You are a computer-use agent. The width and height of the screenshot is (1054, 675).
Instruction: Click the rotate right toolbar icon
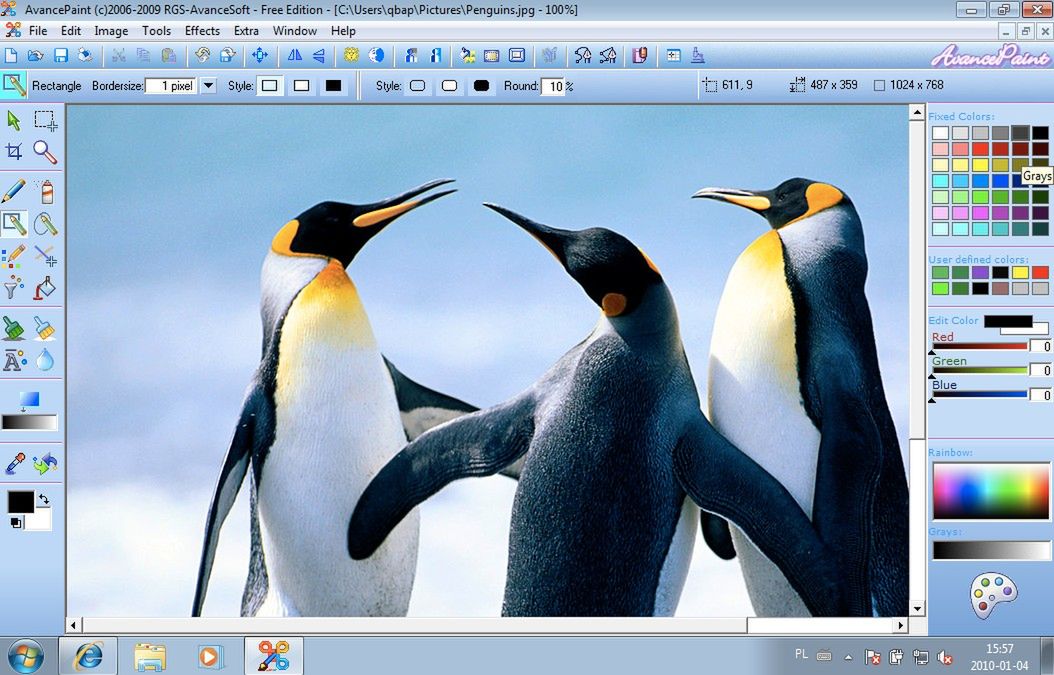click(228, 56)
